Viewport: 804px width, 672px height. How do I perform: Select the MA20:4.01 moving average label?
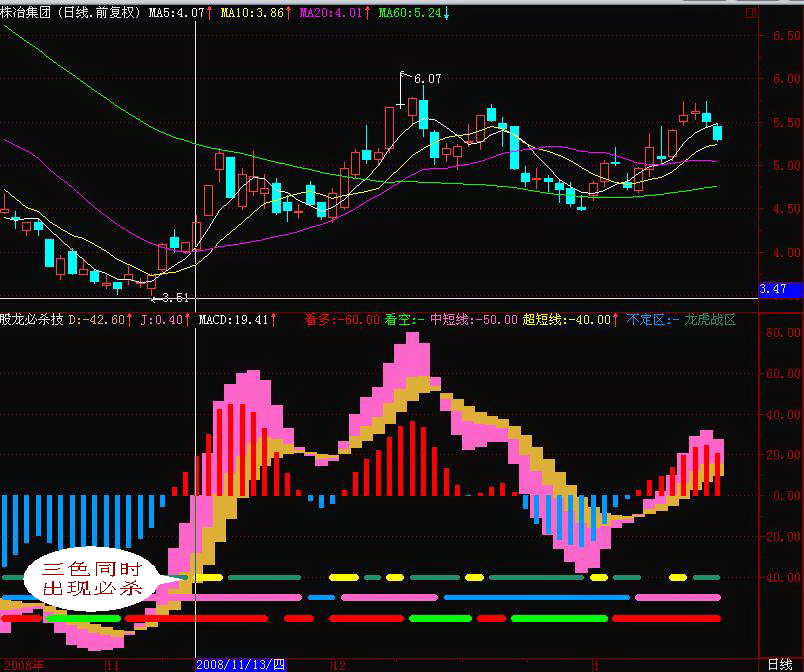point(331,13)
